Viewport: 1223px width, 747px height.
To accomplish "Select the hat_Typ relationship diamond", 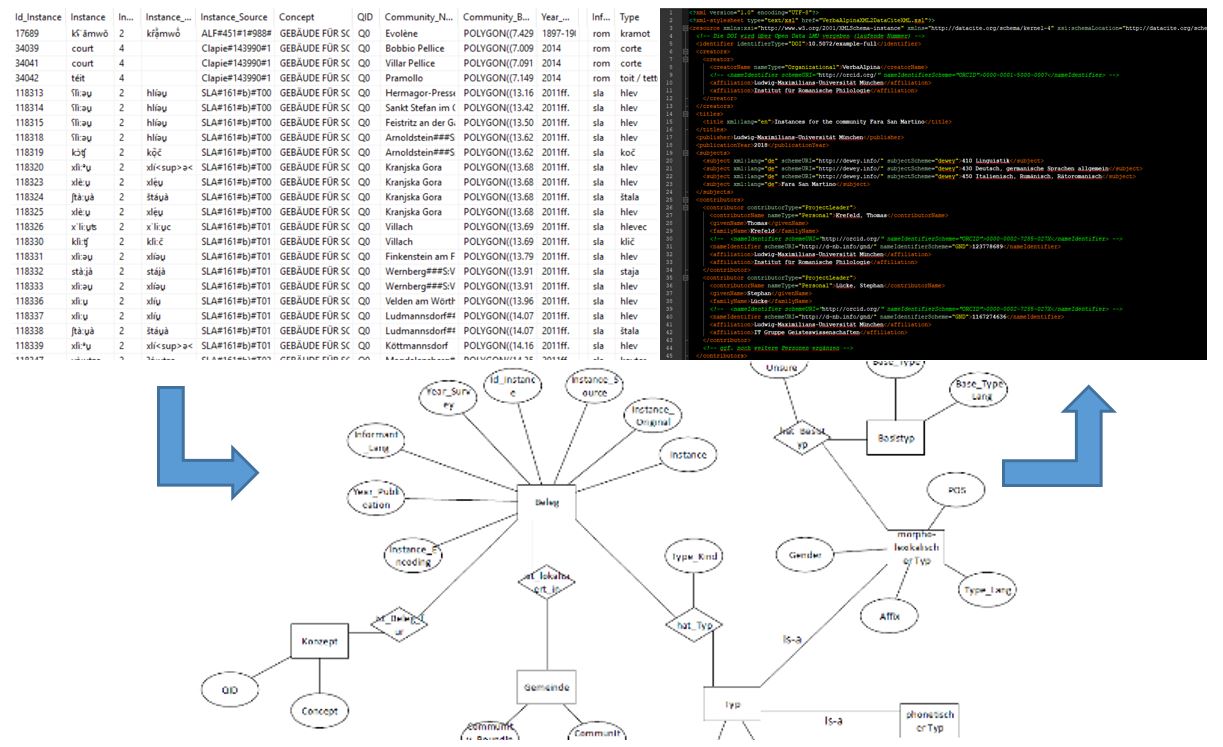I will tap(695, 624).
